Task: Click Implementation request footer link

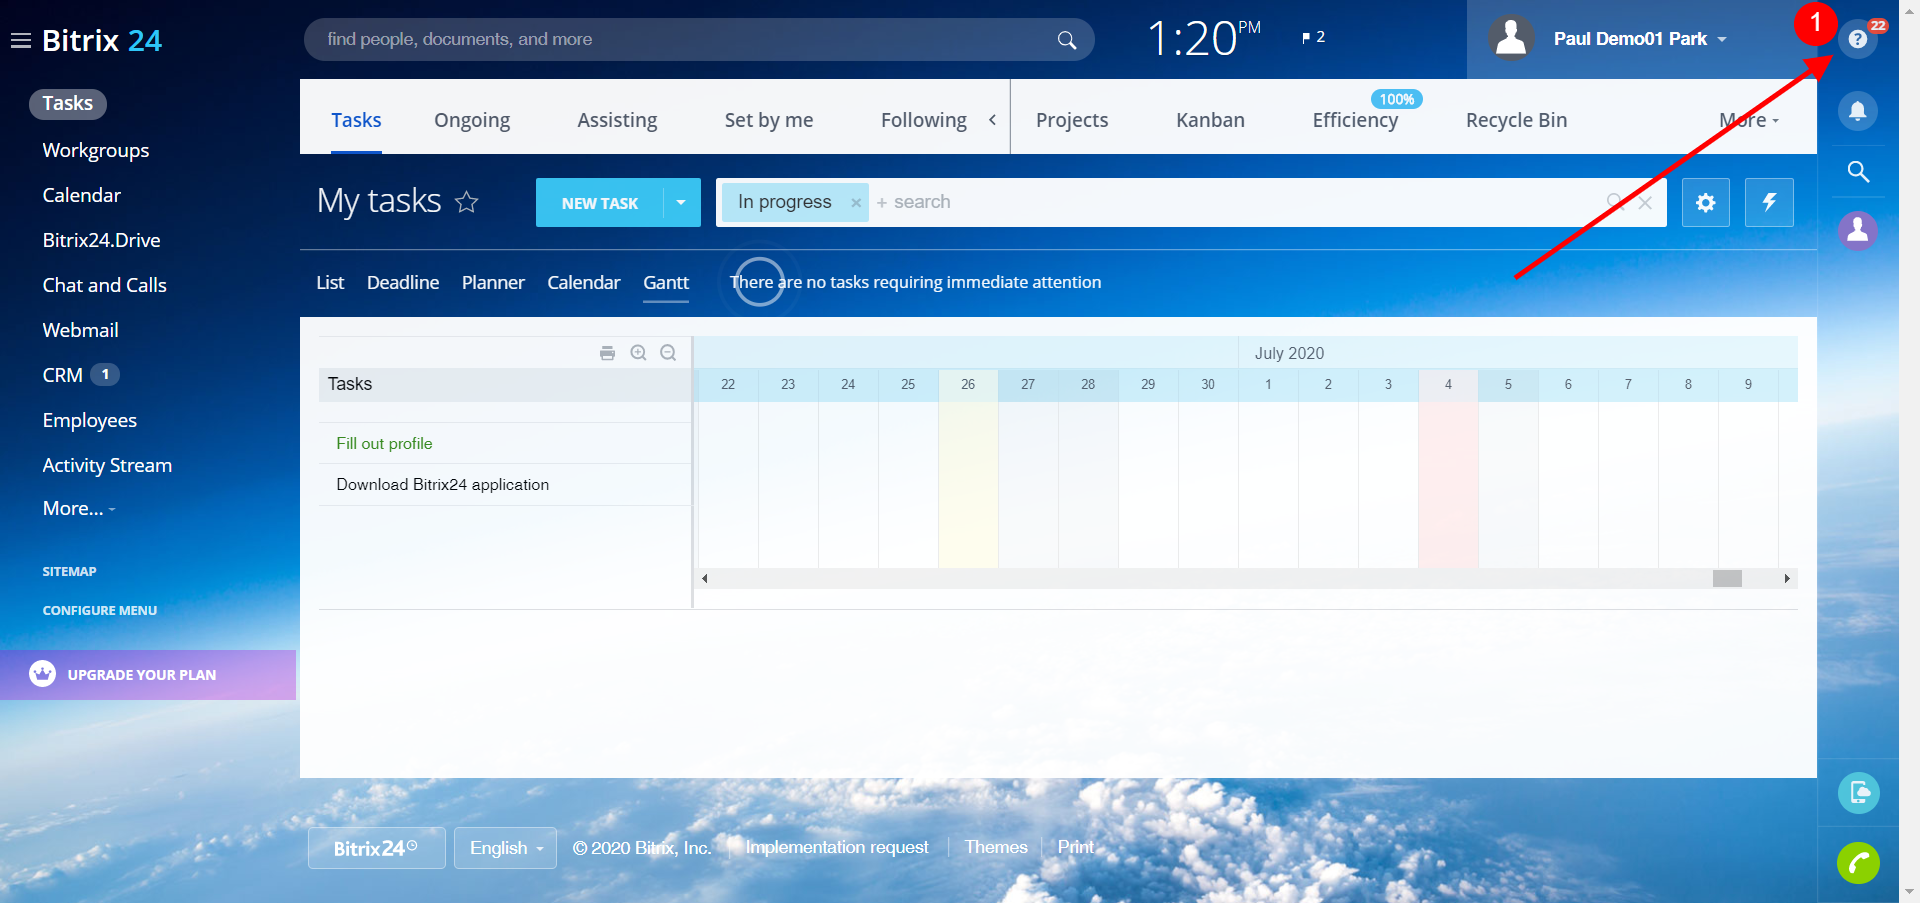Action: (837, 847)
